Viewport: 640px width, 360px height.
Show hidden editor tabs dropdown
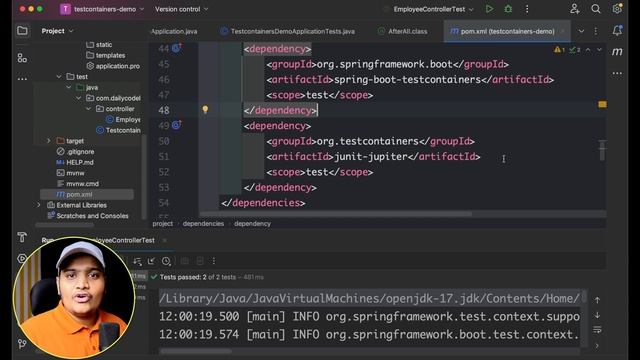pyautogui.click(x=581, y=31)
